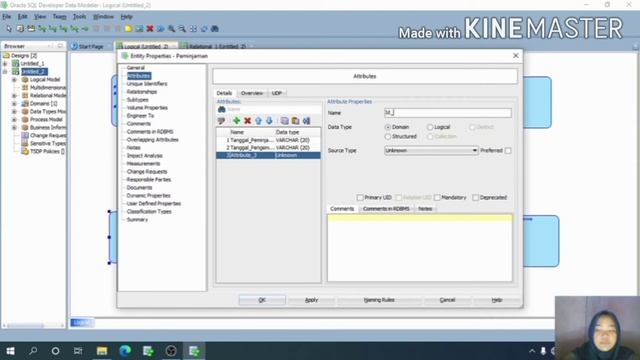Click the Cancel button

coord(447,300)
